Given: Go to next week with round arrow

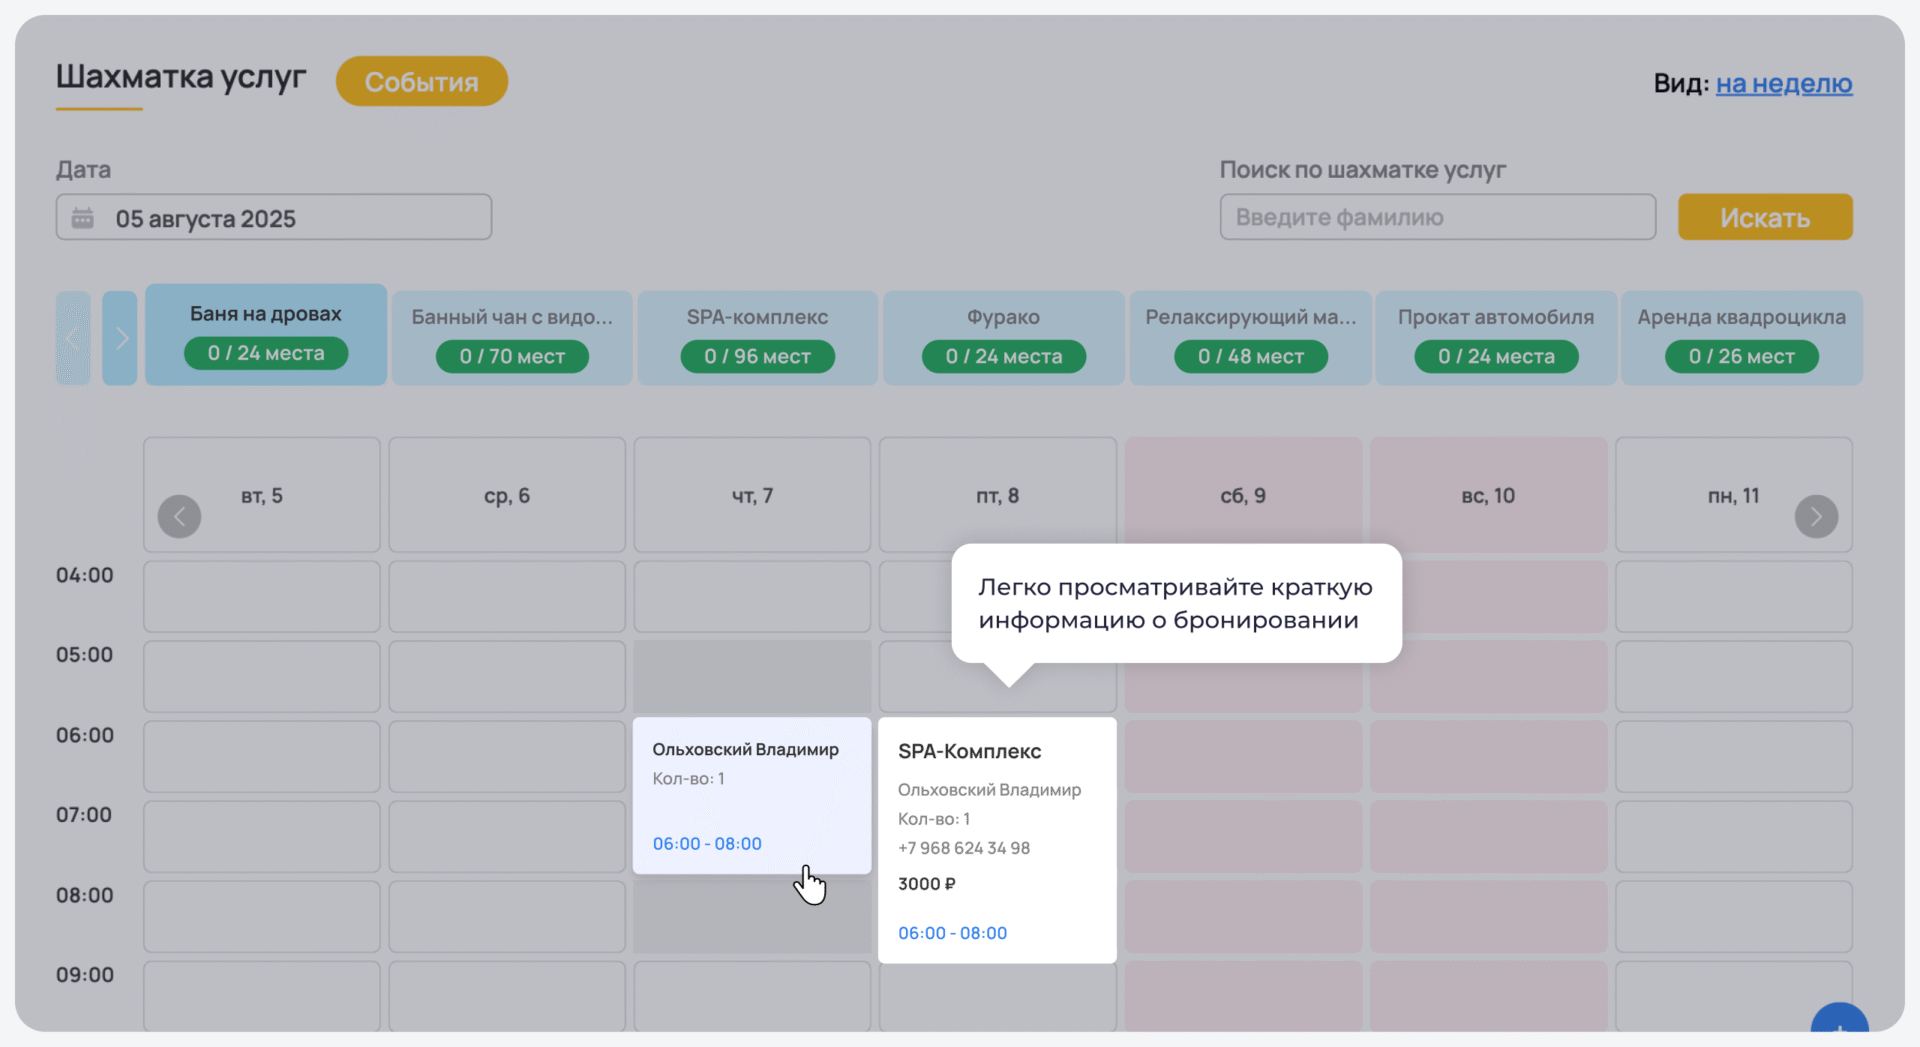Looking at the screenshot, I should point(1816,516).
